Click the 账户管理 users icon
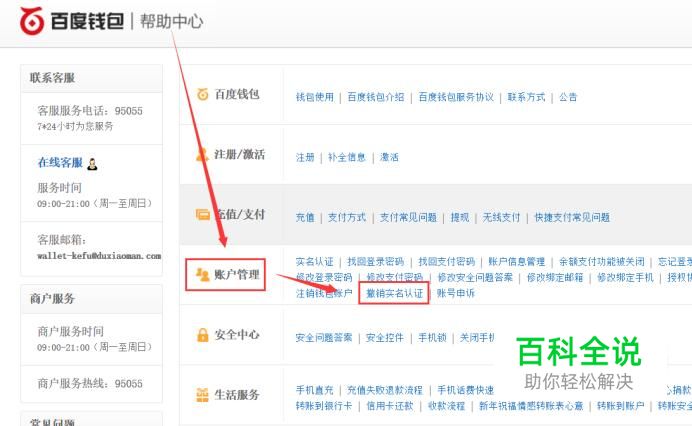This screenshot has width=692, height=426. click(203, 275)
